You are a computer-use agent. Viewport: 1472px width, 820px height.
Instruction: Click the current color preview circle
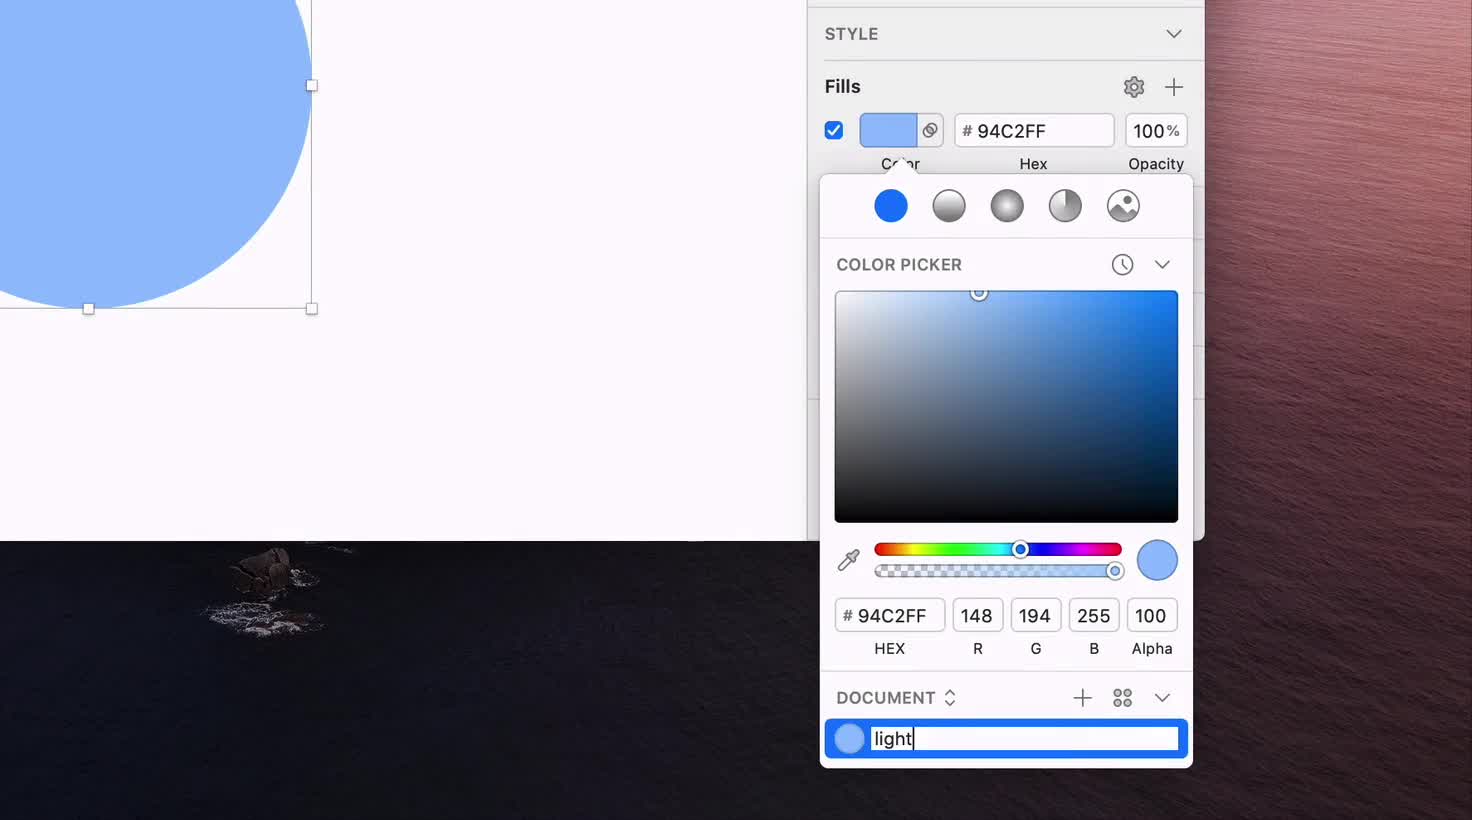[1157, 560]
